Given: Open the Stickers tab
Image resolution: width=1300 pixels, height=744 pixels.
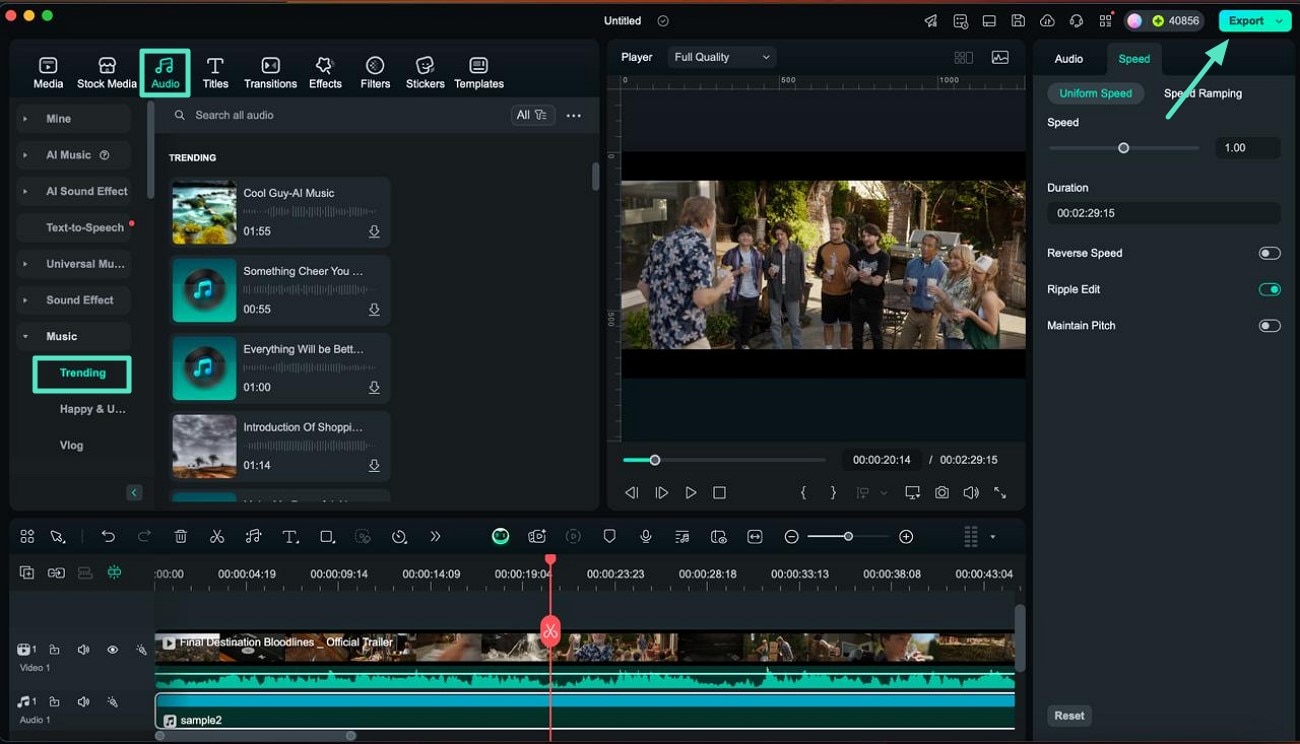Looking at the screenshot, I should (x=425, y=73).
